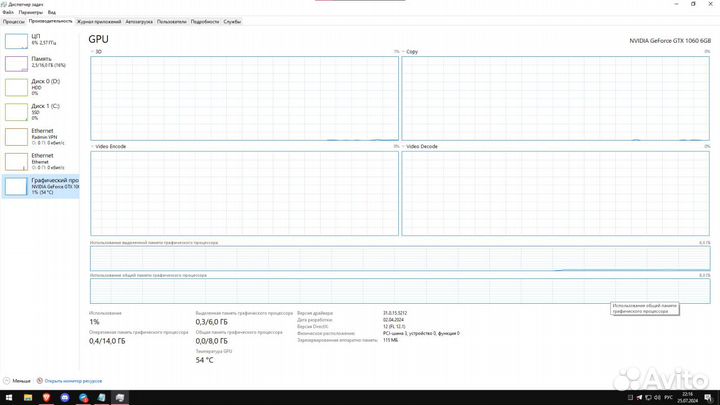
Task: Click the PCI-шина 3 location value
Action: (x=421, y=333)
